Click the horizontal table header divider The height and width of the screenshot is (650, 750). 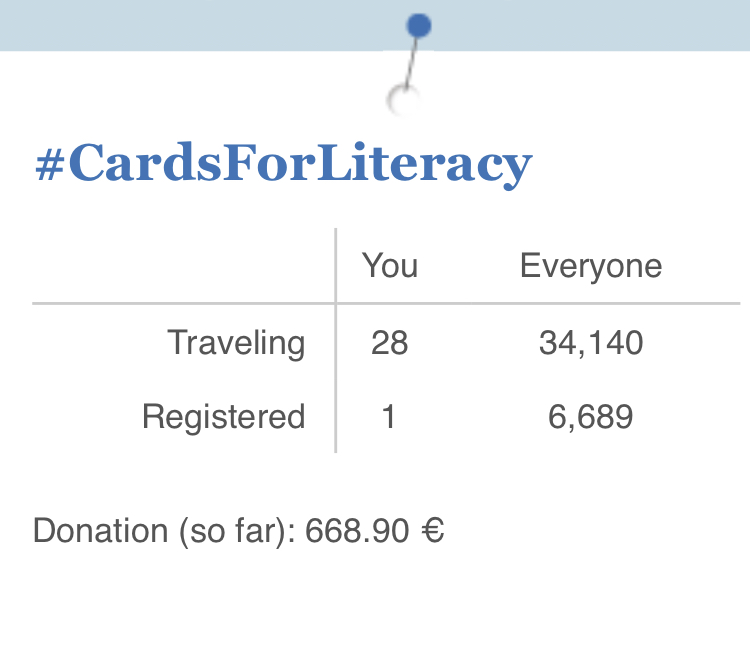tap(386, 303)
